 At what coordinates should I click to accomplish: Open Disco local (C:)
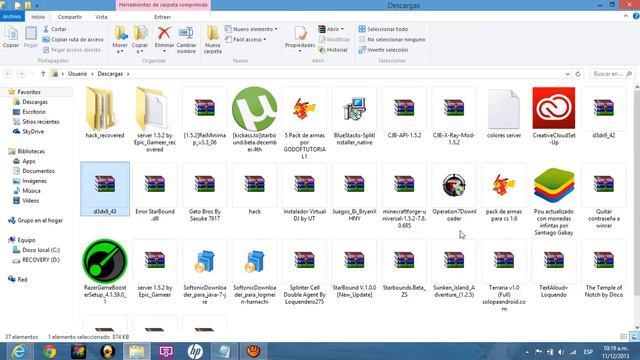pyautogui.click(x=41, y=250)
